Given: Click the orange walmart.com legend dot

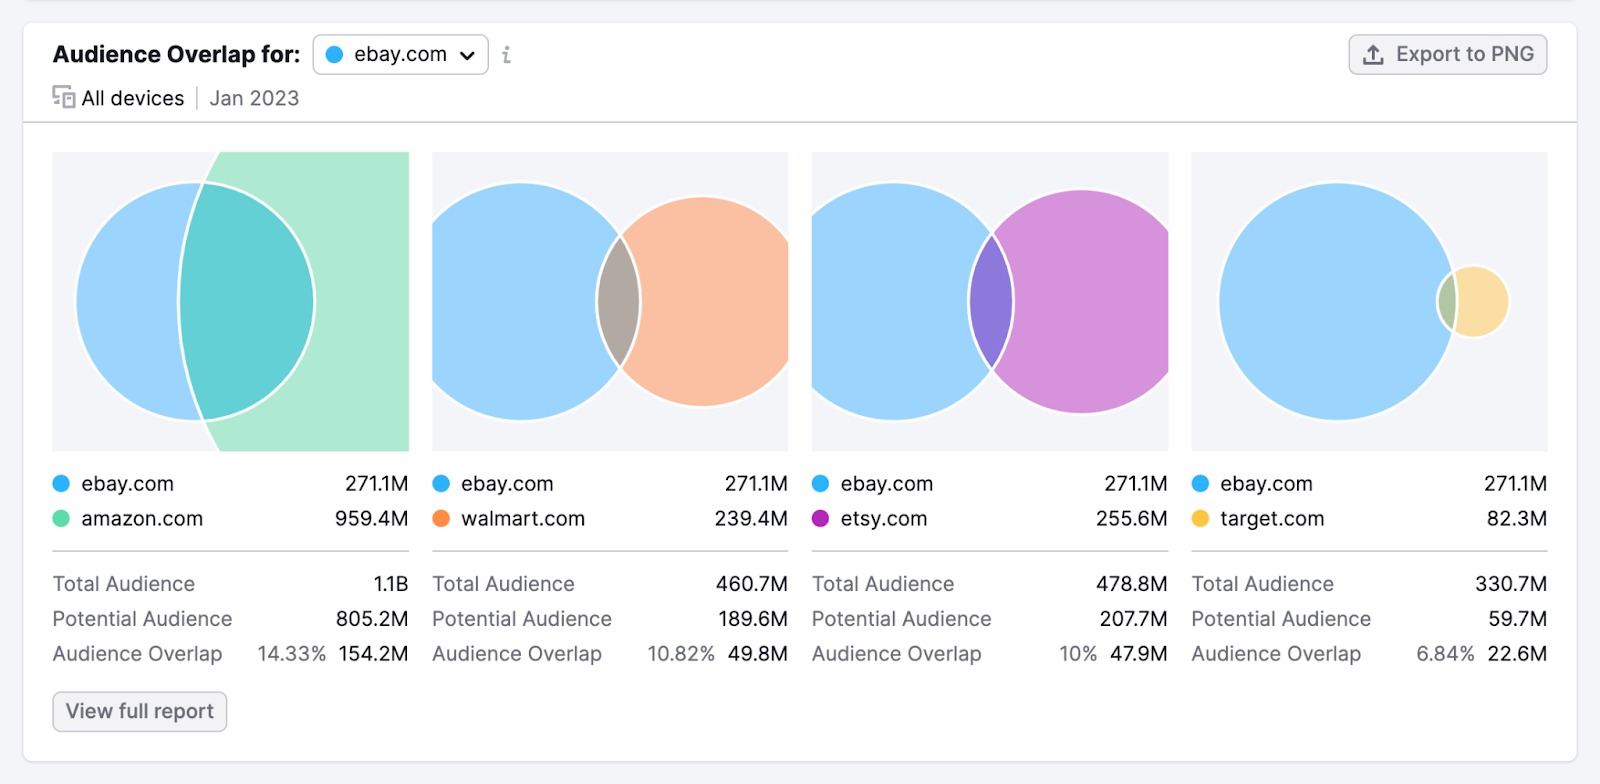Looking at the screenshot, I should point(441,519).
